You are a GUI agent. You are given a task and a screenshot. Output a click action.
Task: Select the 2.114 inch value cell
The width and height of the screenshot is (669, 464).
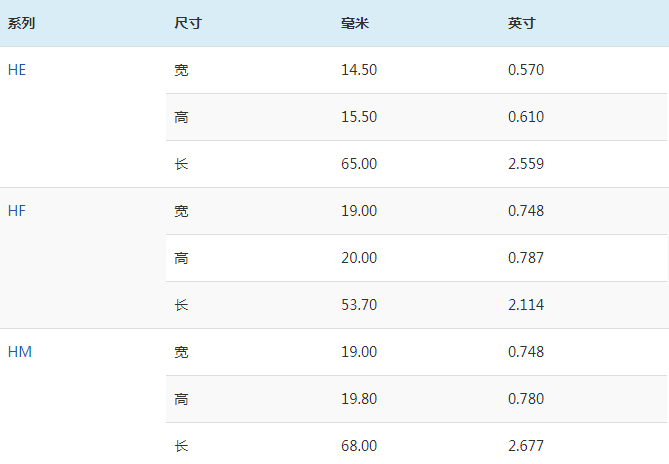click(526, 305)
